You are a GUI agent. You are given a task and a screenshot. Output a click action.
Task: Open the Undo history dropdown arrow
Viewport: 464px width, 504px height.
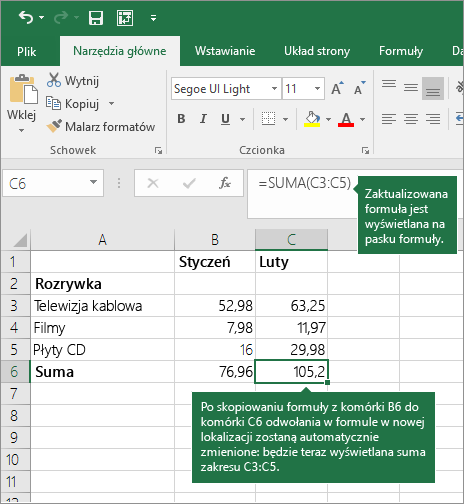click(x=42, y=17)
